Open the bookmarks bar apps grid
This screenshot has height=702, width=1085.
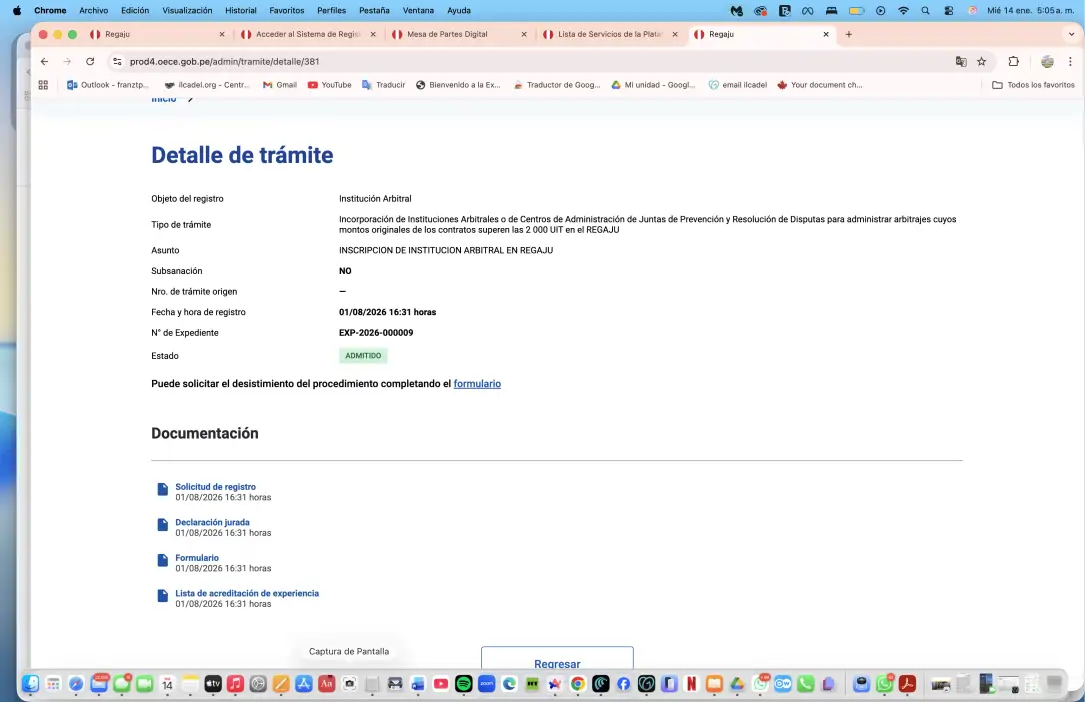click(43, 85)
